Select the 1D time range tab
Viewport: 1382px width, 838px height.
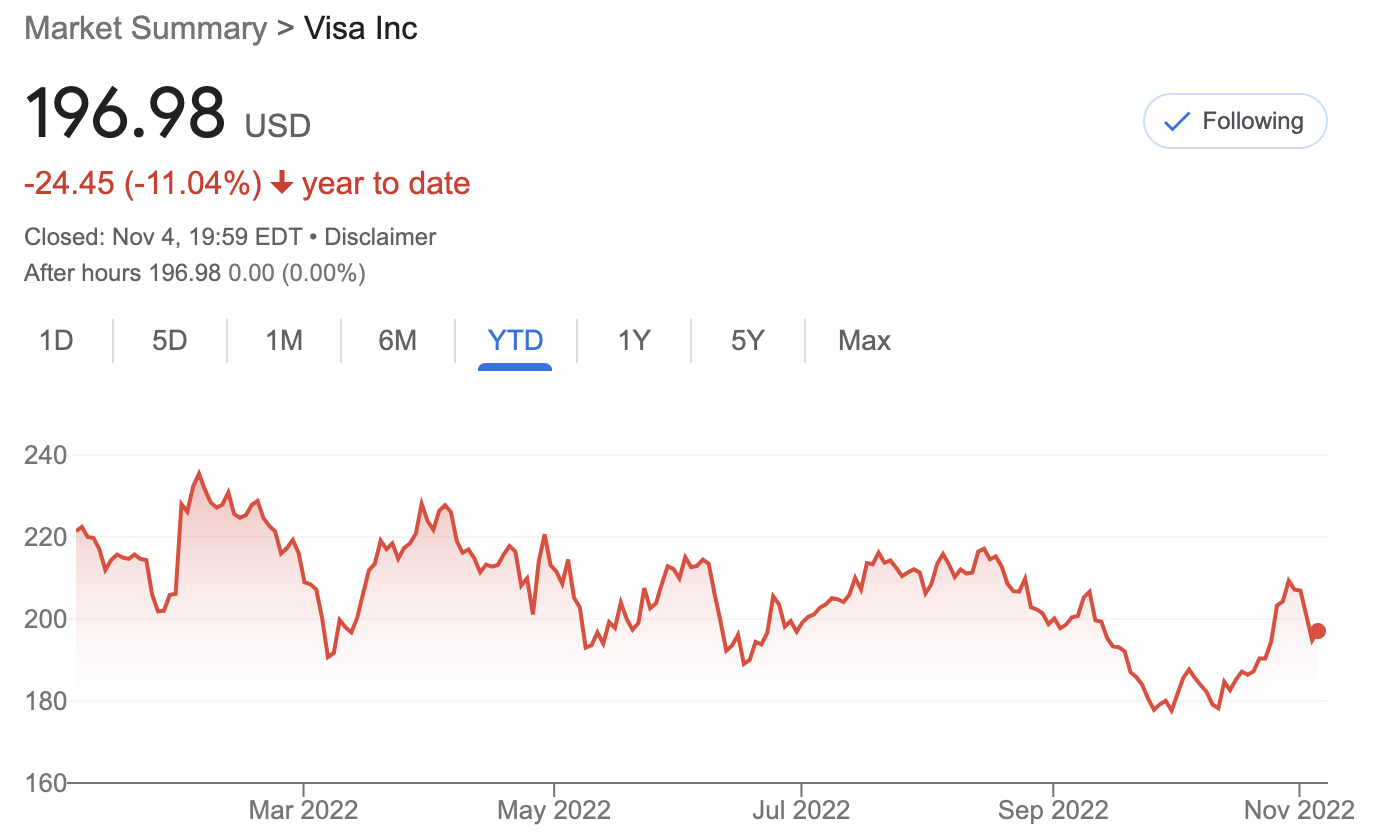tap(56, 341)
